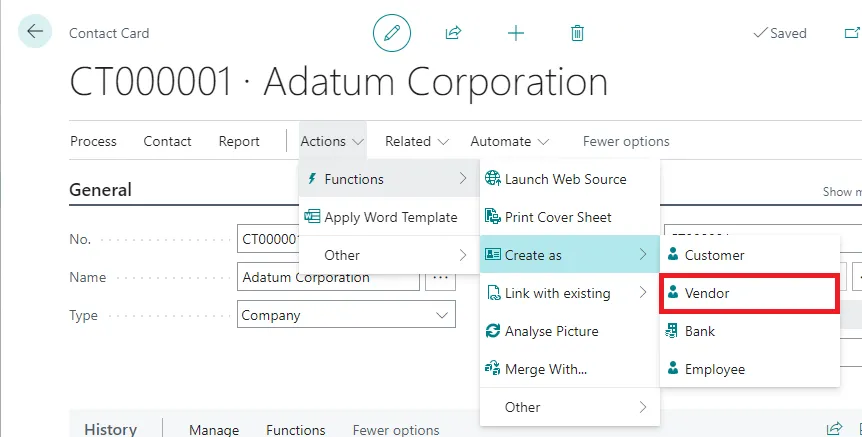Expand Link with existing submenu arrow
862x437 pixels.
[643, 292]
